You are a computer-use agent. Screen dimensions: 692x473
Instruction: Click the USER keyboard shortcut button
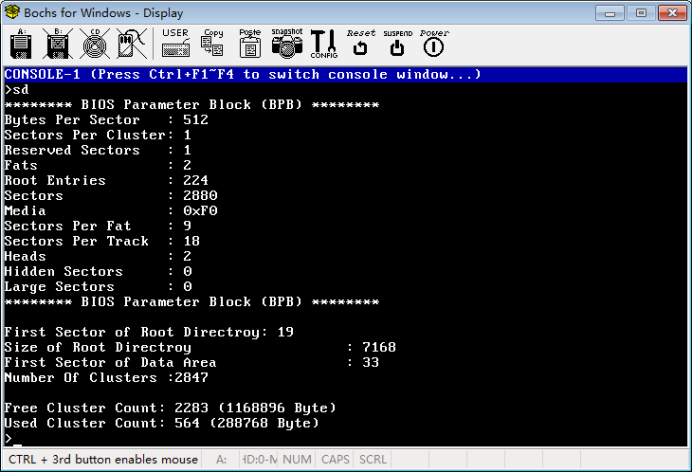coord(176,43)
